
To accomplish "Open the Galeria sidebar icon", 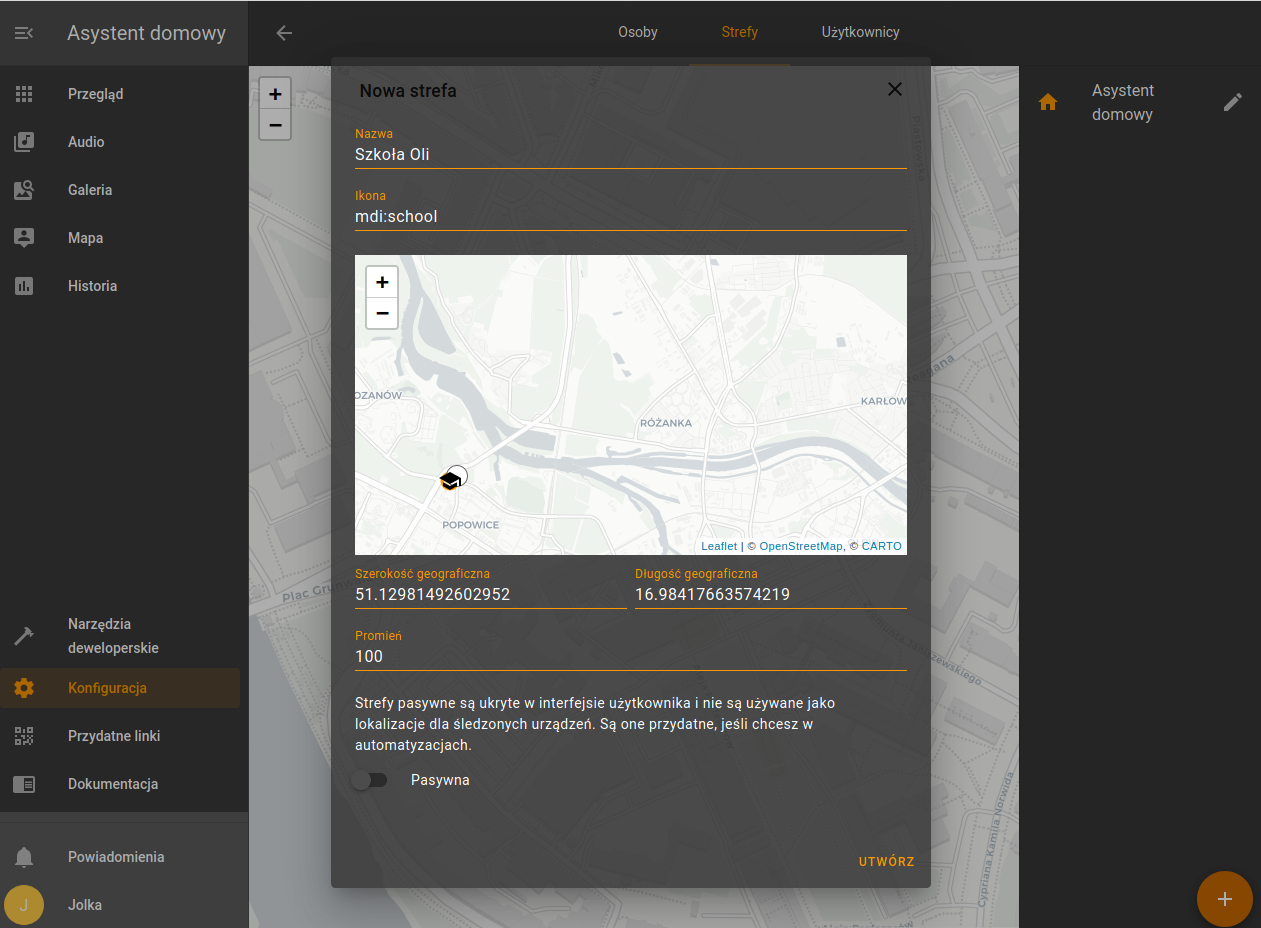I will click(x=24, y=190).
